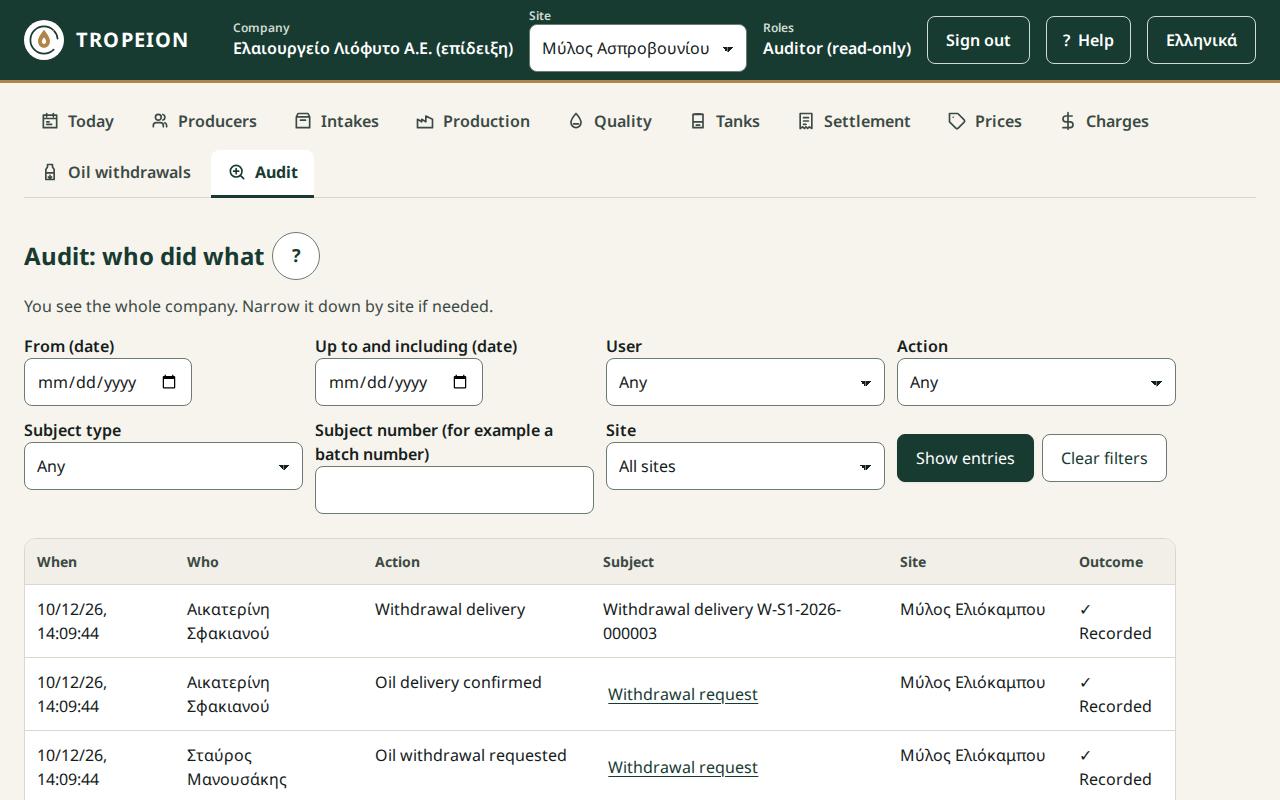Expand the Subject type dropdown

click(x=163, y=466)
